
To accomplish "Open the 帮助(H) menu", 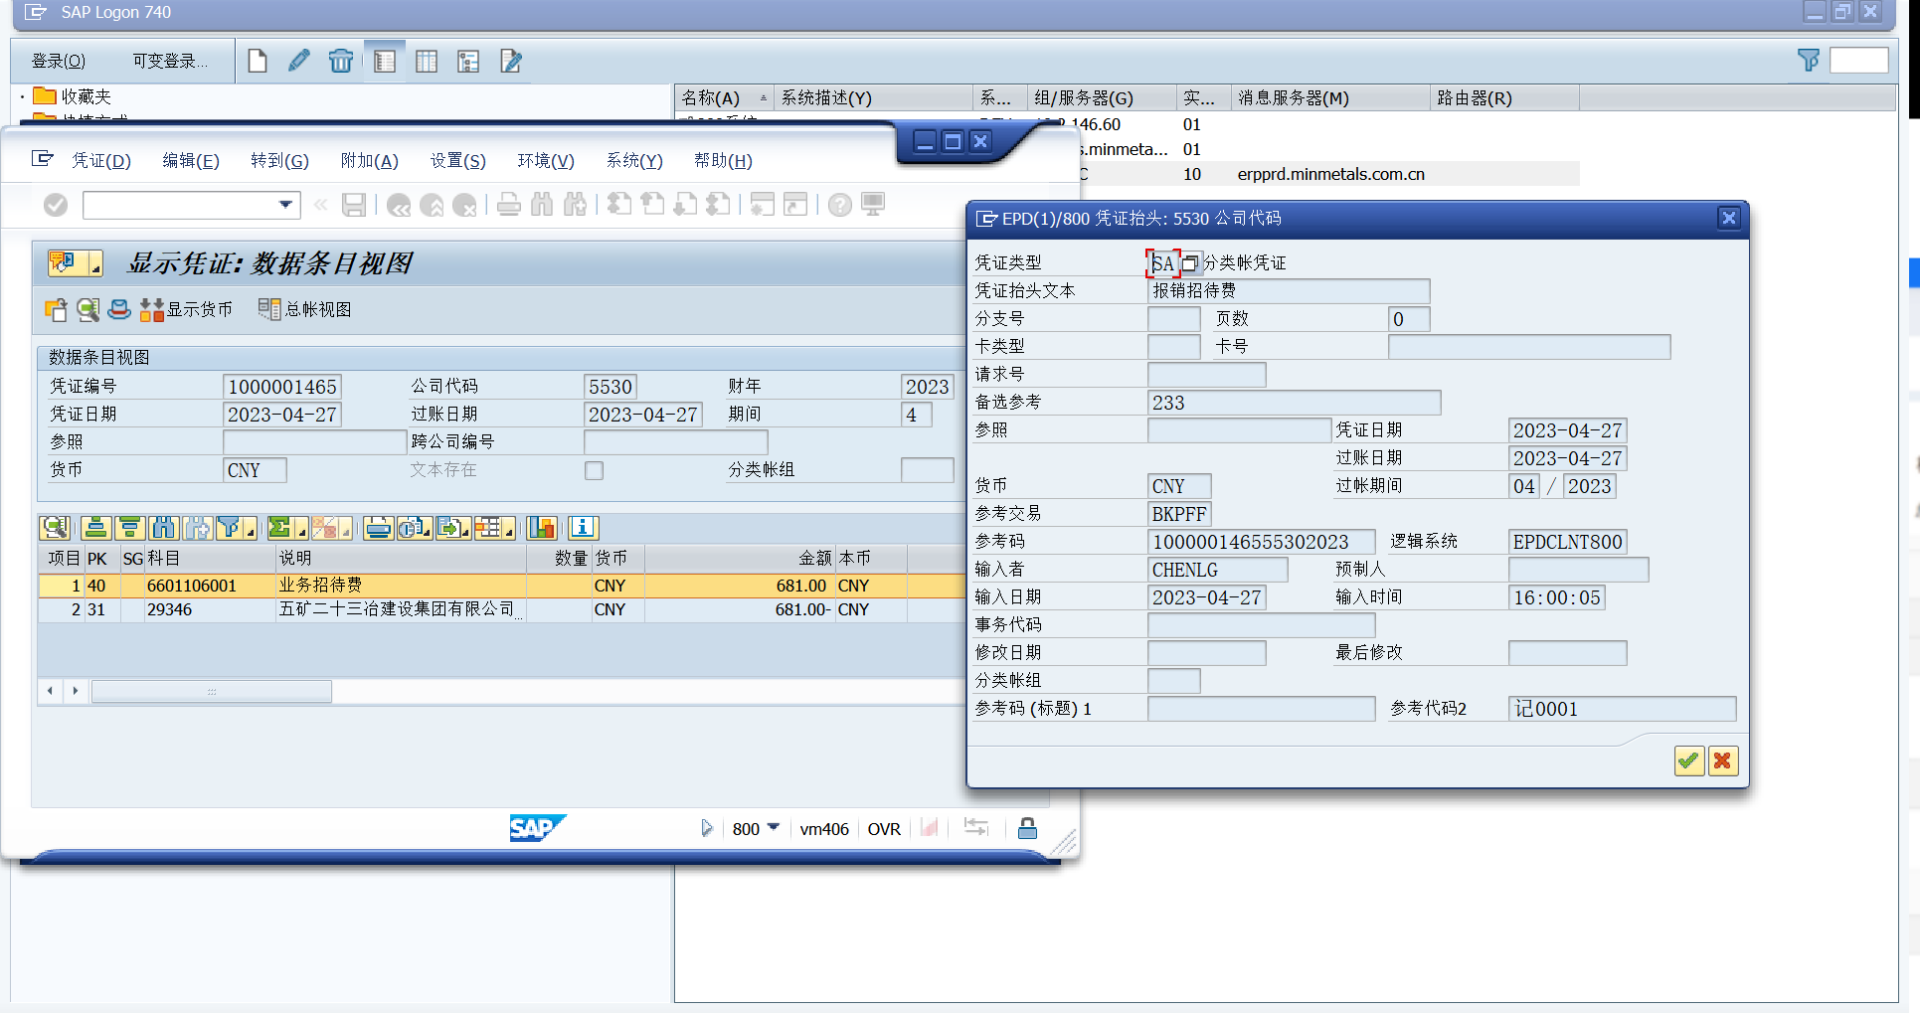I will (x=723, y=161).
